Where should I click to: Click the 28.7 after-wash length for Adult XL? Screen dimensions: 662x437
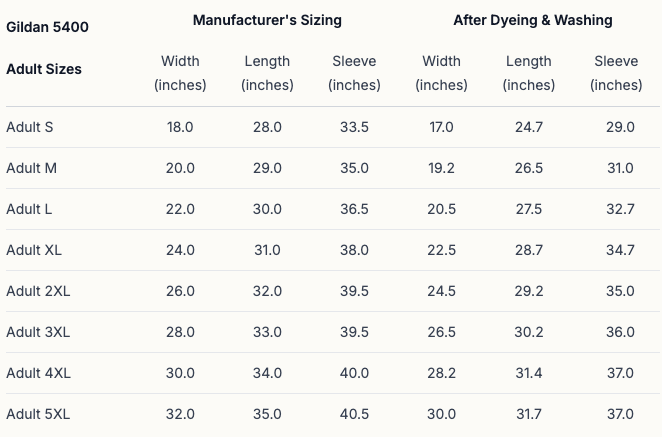coord(528,250)
